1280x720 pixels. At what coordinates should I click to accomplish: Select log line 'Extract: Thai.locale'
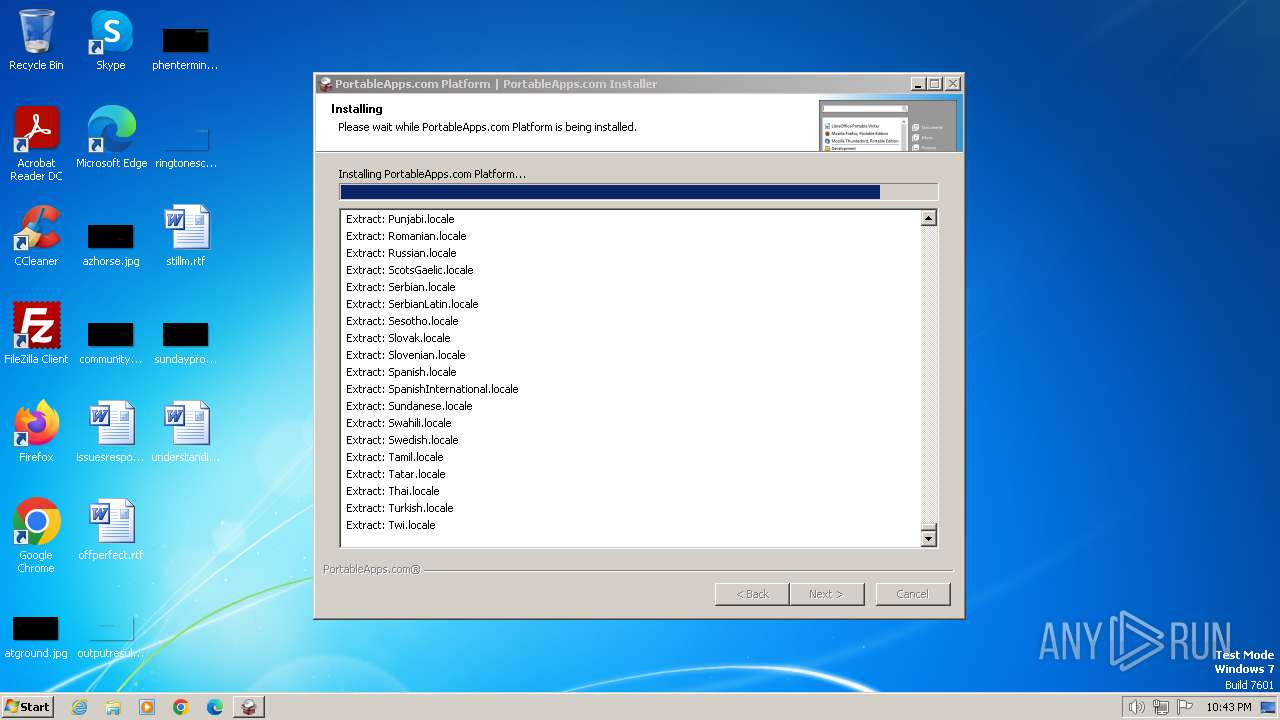pos(393,491)
